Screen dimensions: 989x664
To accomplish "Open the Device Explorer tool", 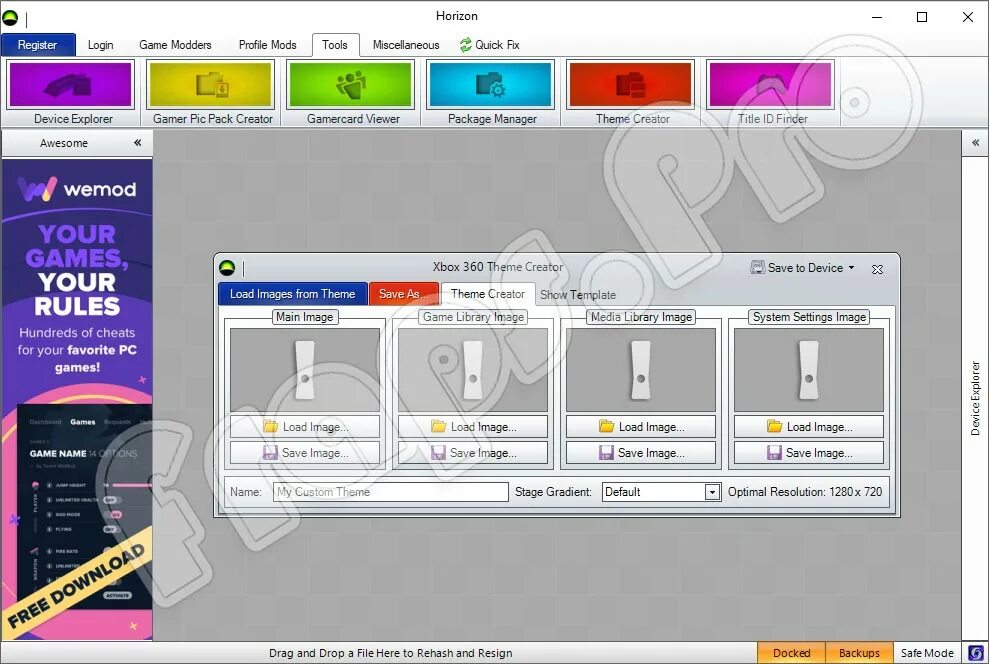I will click(71, 93).
